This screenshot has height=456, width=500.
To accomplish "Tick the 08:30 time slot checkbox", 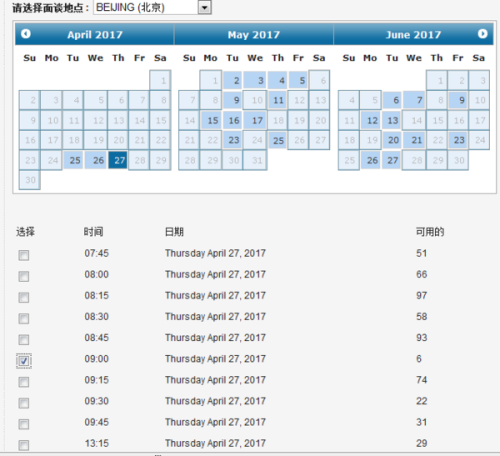I will pos(24,319).
